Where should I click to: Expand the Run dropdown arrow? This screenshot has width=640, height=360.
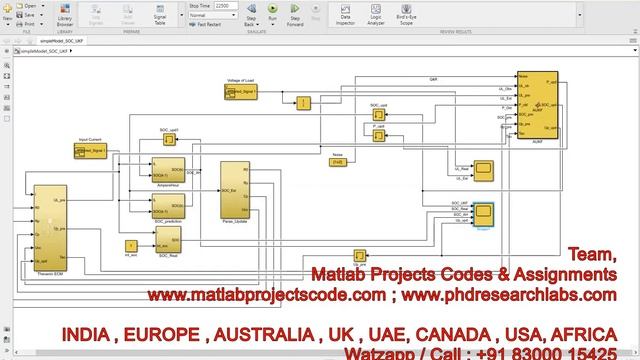[x=273, y=25]
